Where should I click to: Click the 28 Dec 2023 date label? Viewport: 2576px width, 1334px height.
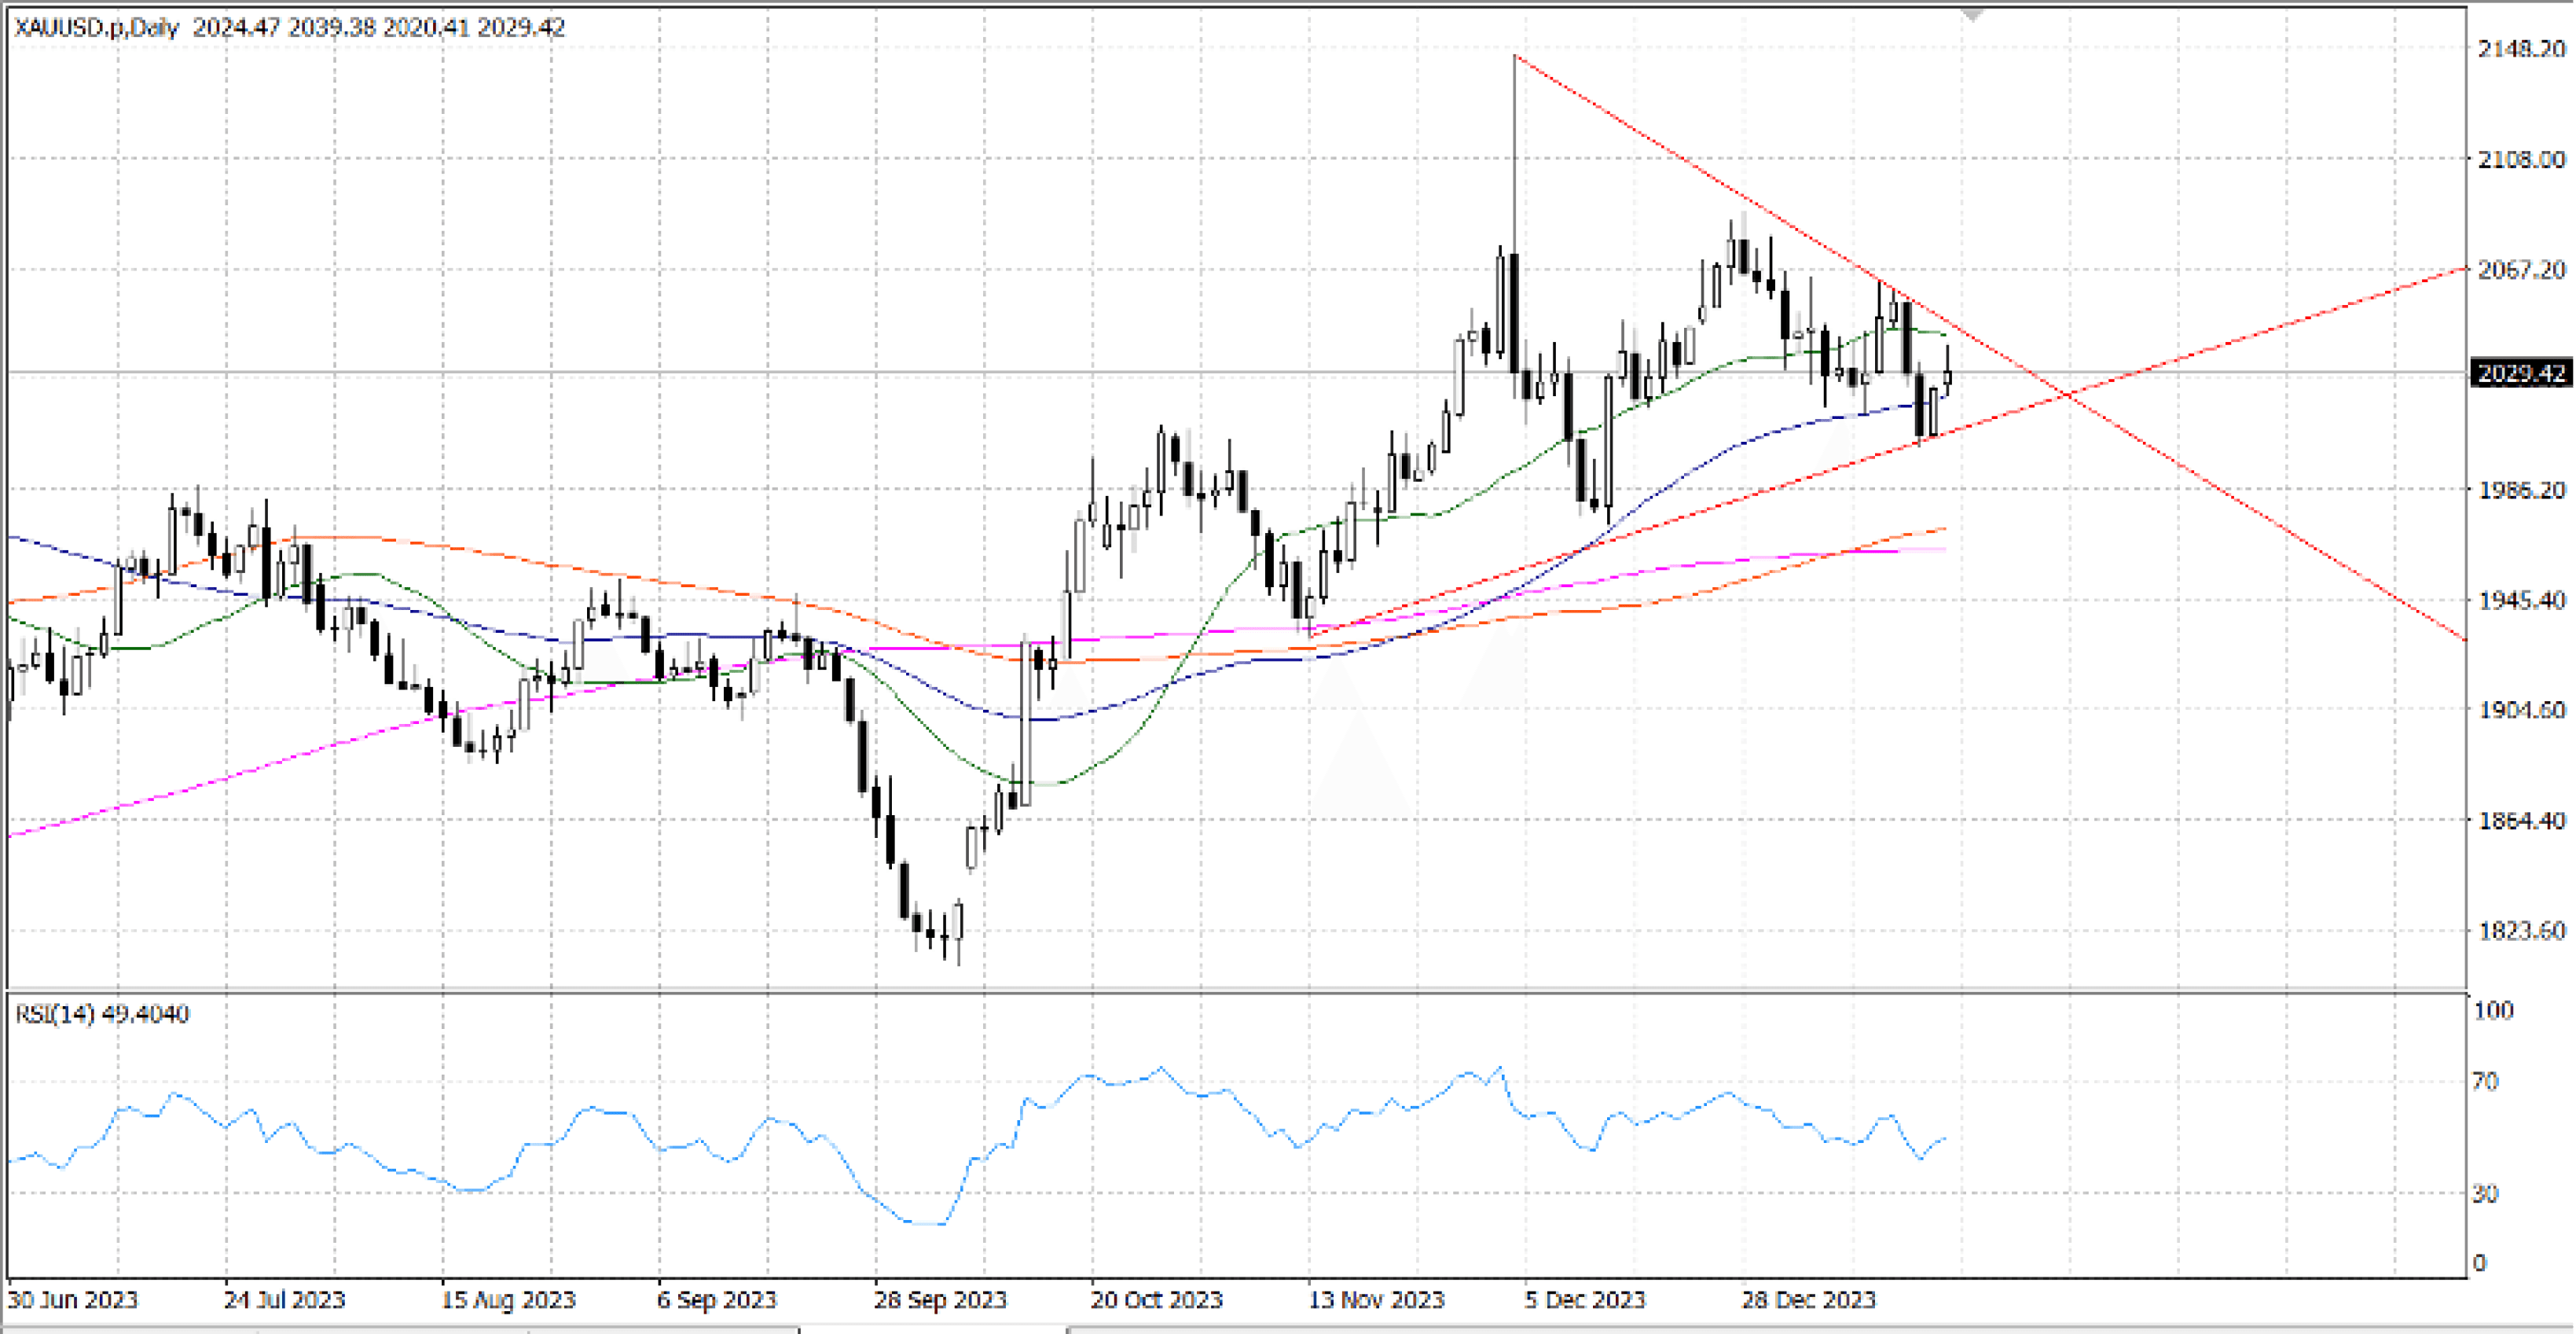pyautogui.click(x=1808, y=1300)
